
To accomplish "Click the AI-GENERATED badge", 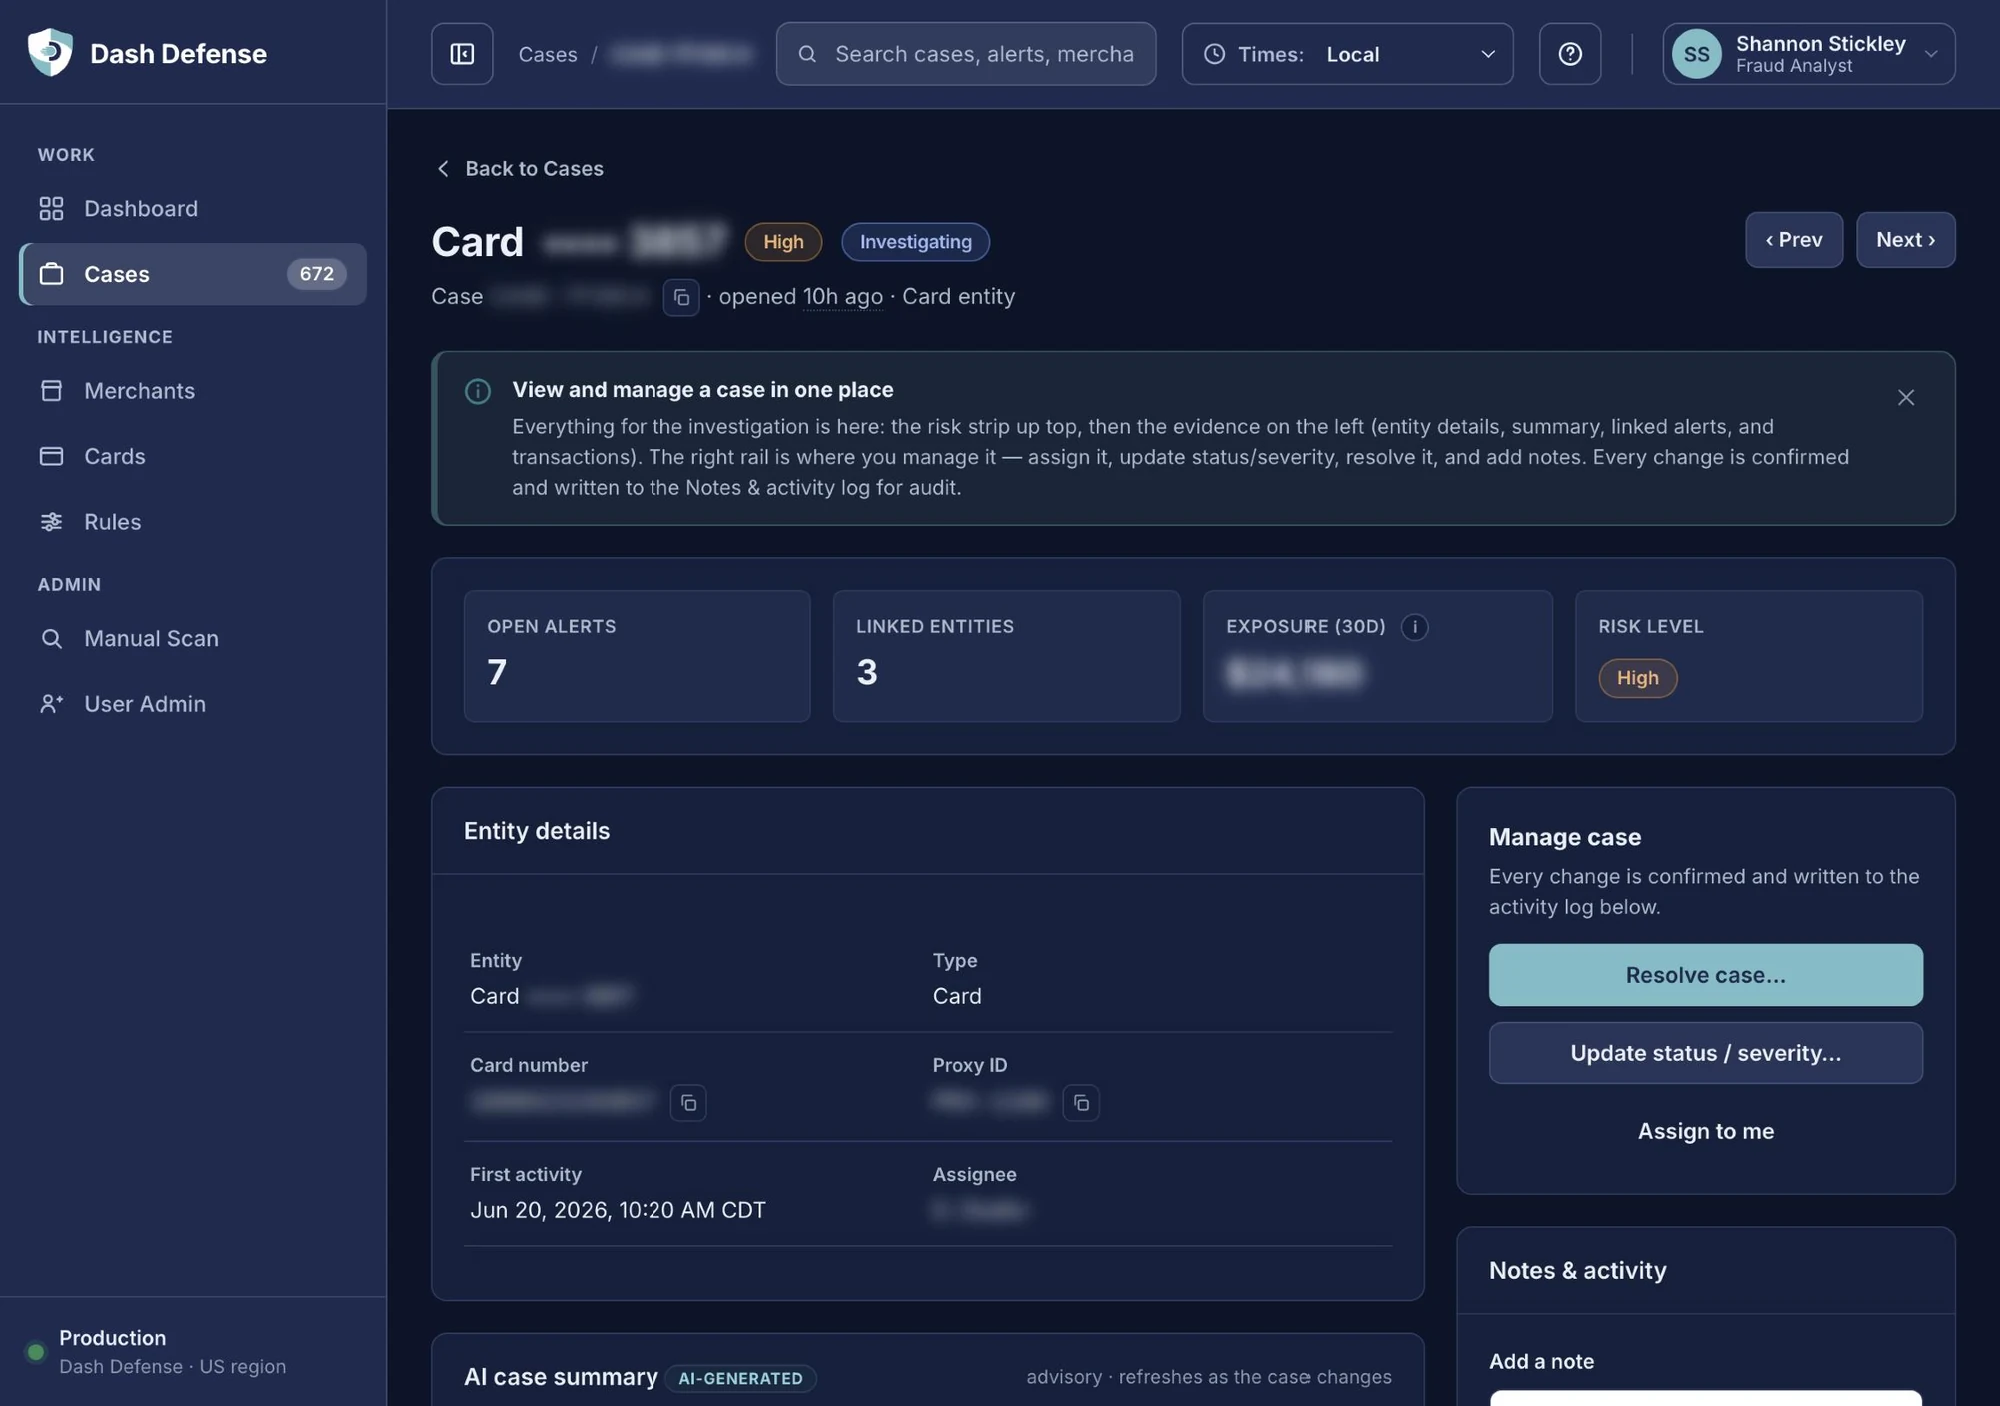I will pyautogui.click(x=740, y=1378).
